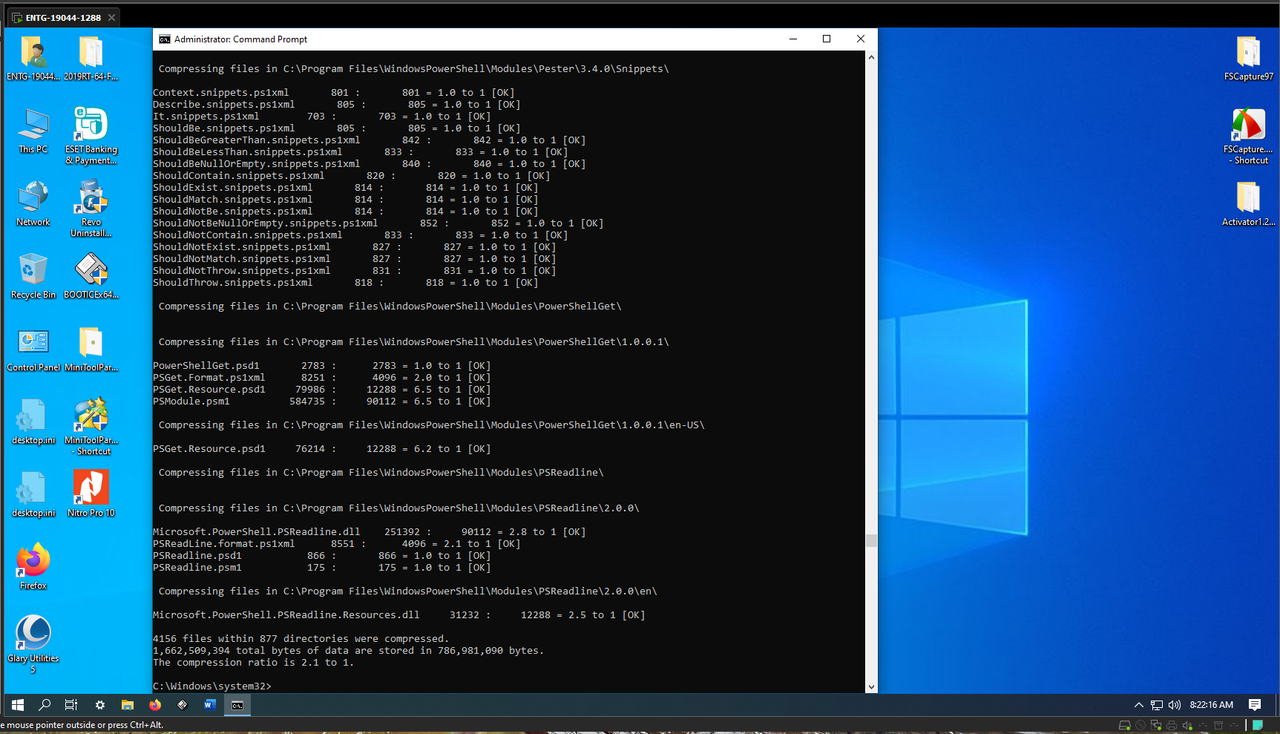Click the '1,662,509,394 total bytes' line
This screenshot has width=1280, height=734.
click(348, 650)
